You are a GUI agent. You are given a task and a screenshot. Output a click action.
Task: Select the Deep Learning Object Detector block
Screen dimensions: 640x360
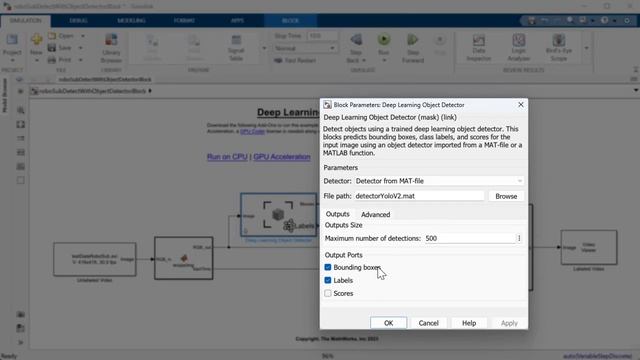(x=278, y=215)
